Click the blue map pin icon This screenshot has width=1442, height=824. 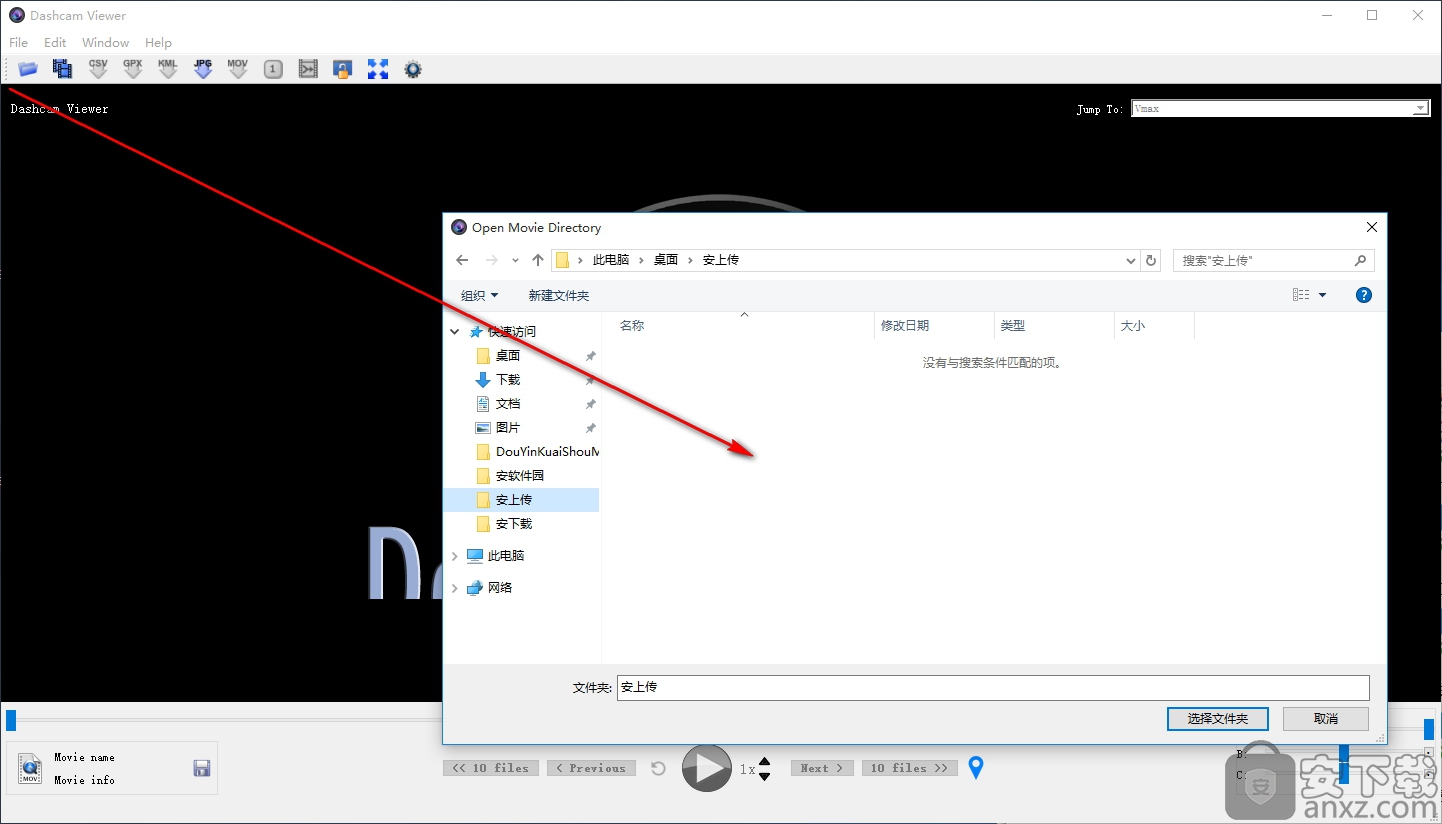click(x=976, y=768)
